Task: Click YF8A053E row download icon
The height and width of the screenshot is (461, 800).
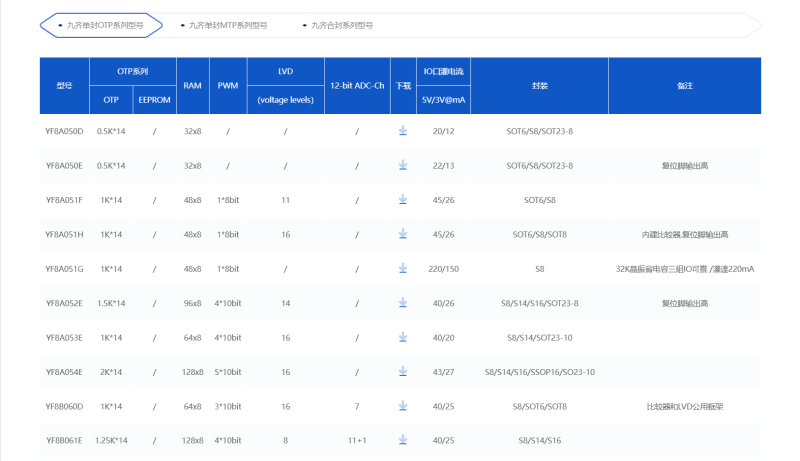Action: pyautogui.click(x=403, y=337)
